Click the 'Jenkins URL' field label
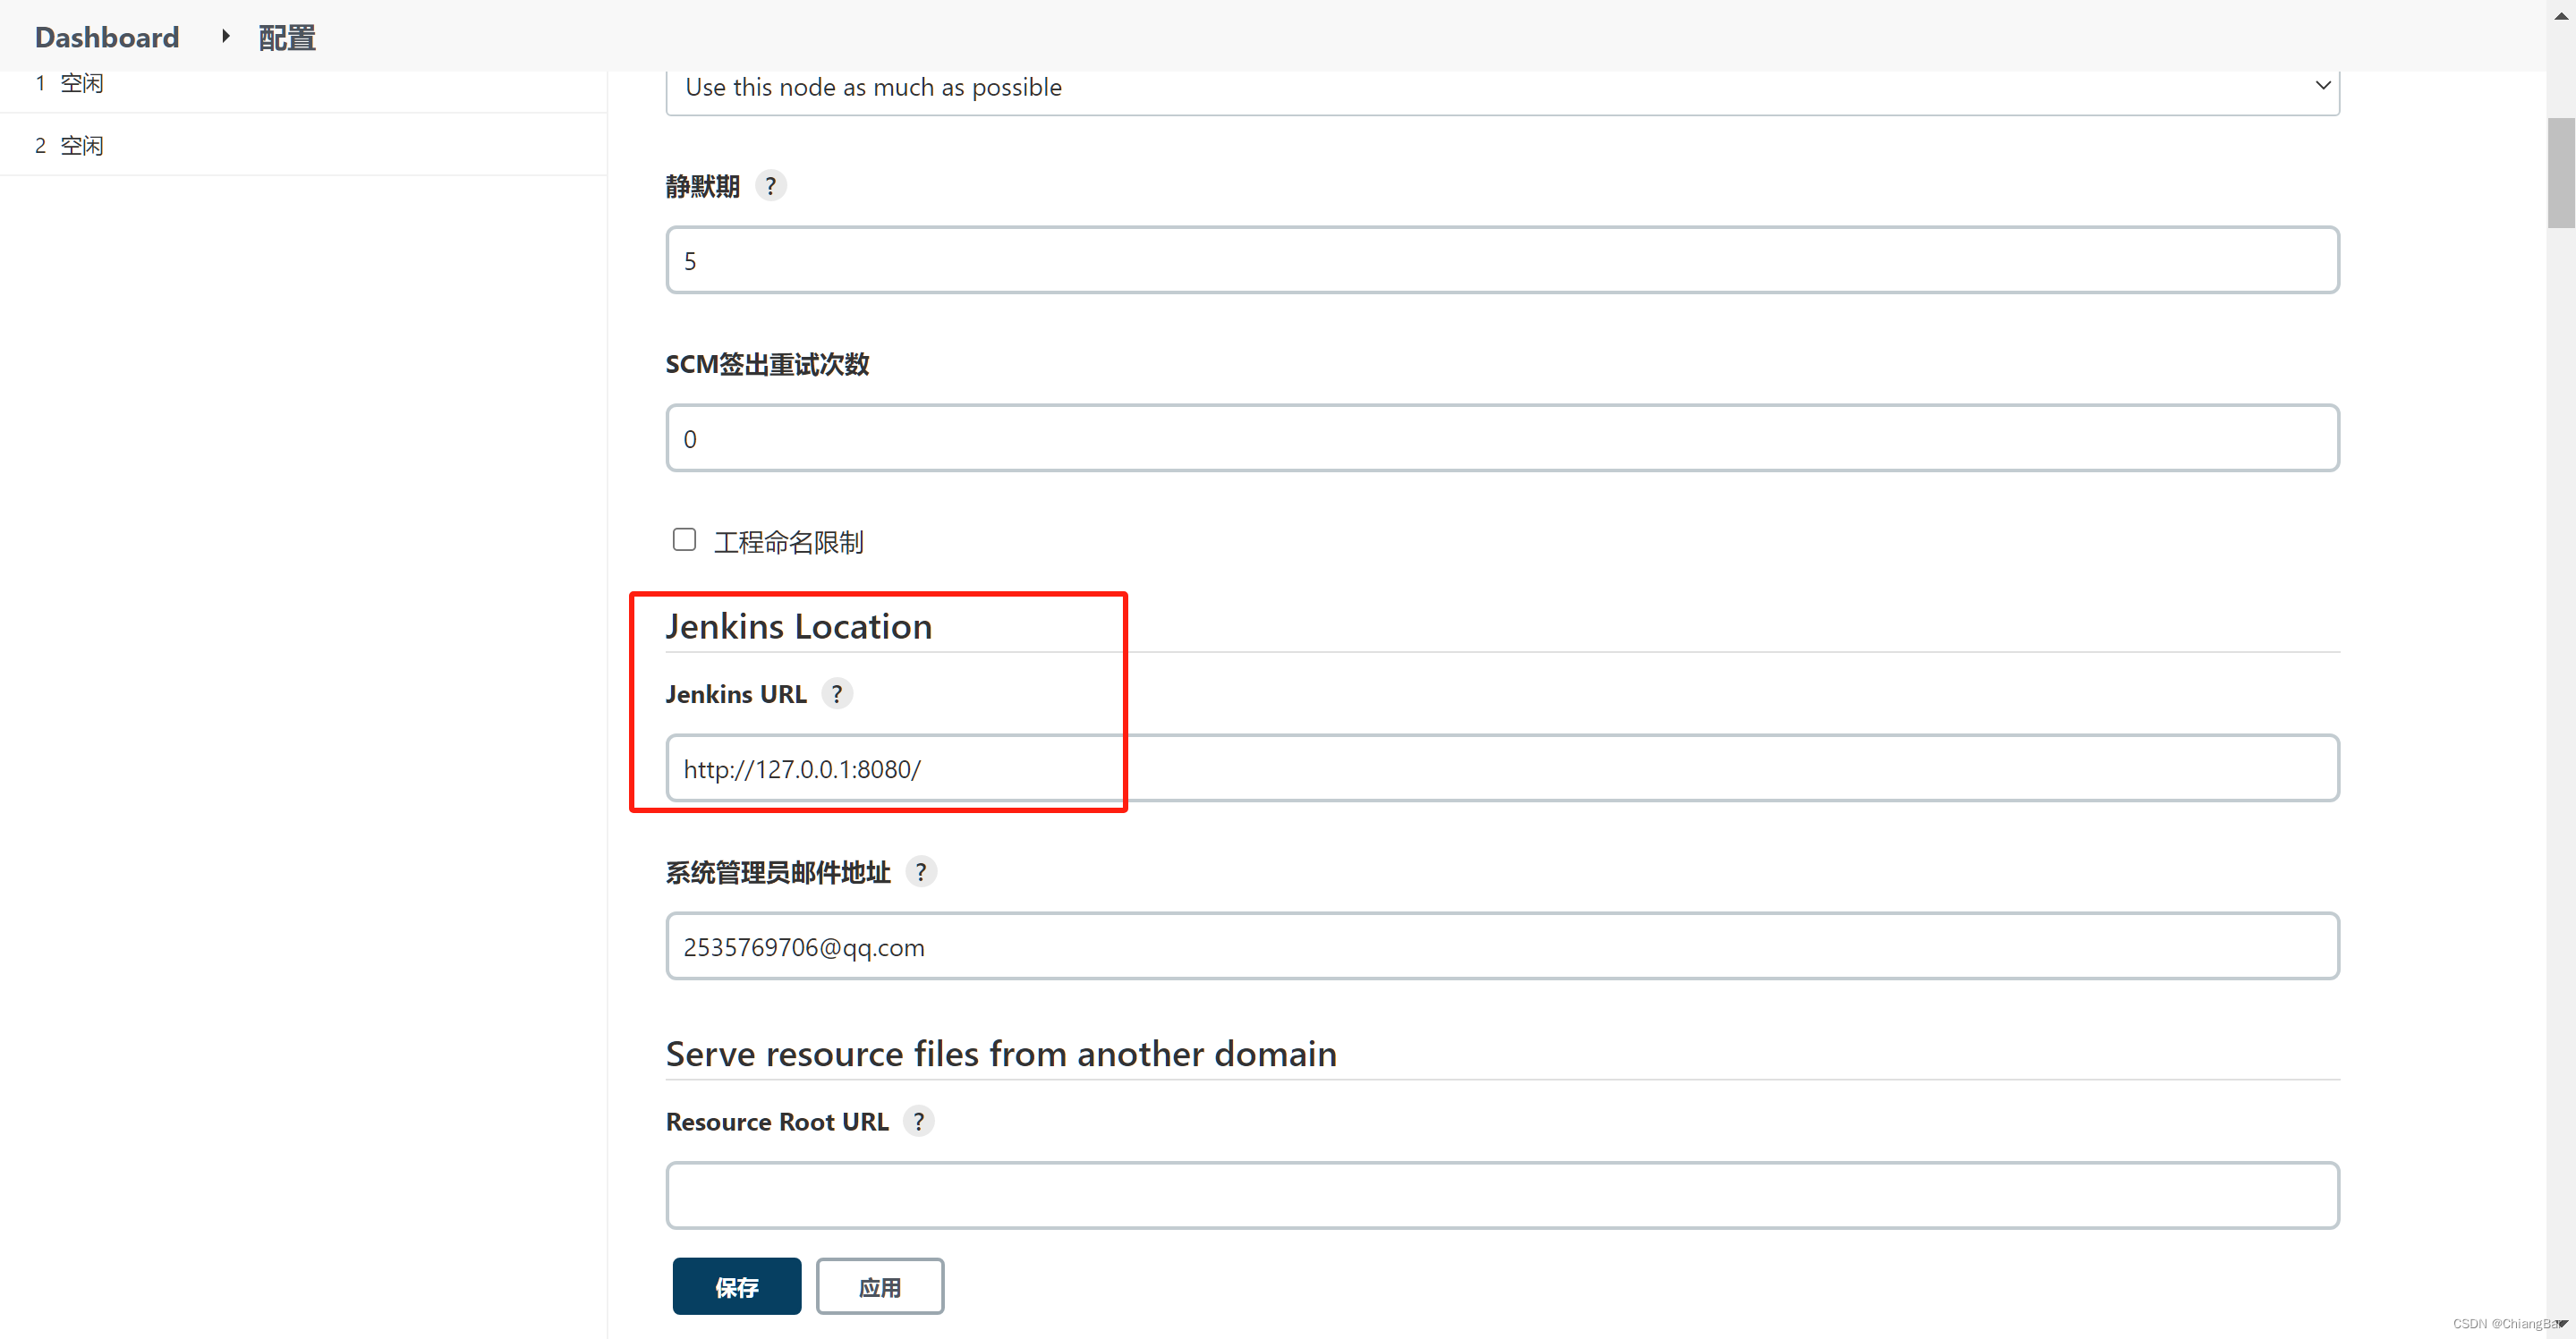 (x=736, y=694)
